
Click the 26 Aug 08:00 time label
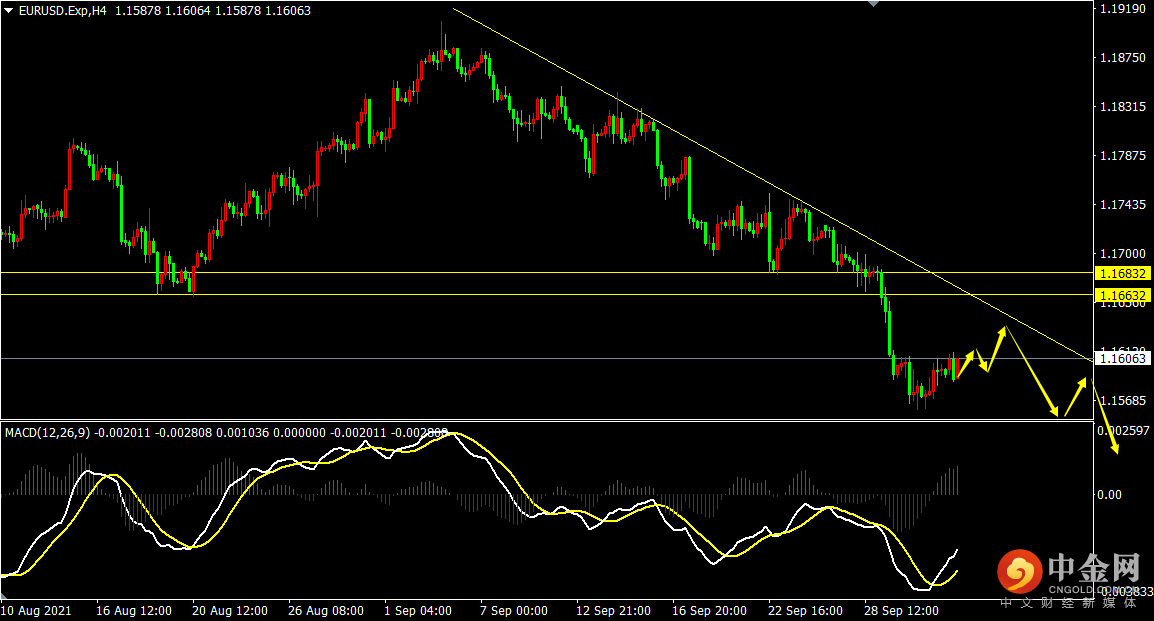[326, 611]
